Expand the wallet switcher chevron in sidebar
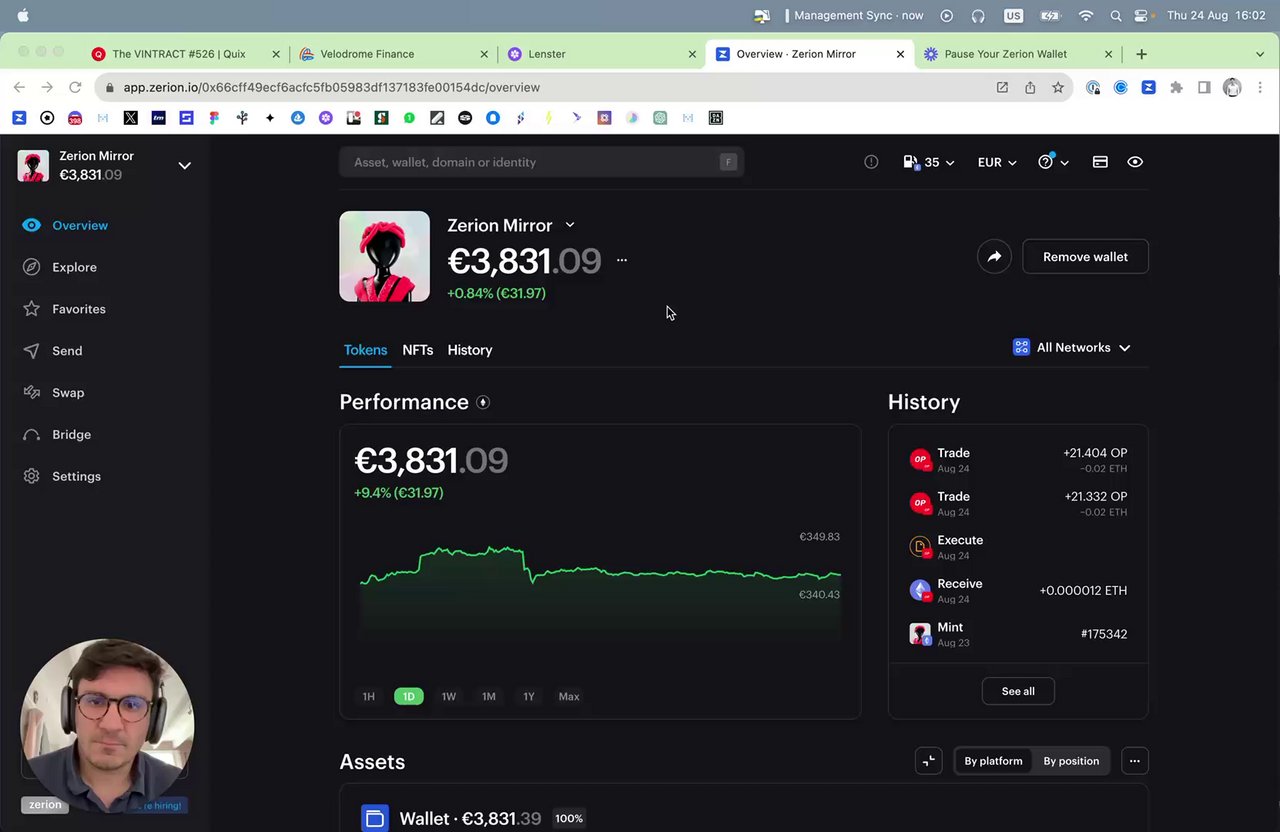Image resolution: width=1280 pixels, height=832 pixels. 184,165
